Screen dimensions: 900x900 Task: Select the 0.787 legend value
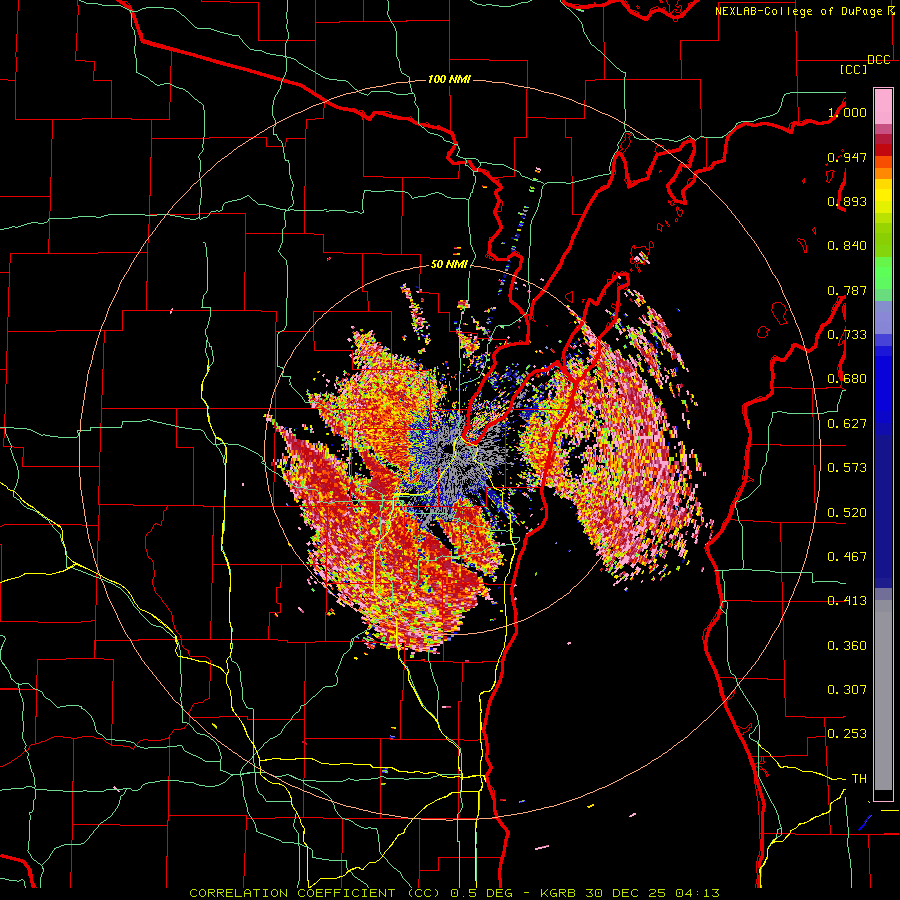coord(847,290)
